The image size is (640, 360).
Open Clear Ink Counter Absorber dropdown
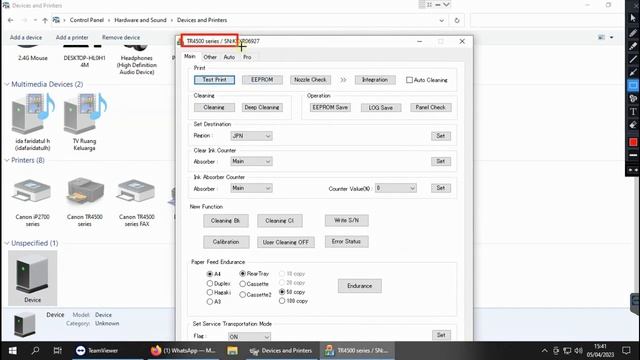pos(251,162)
